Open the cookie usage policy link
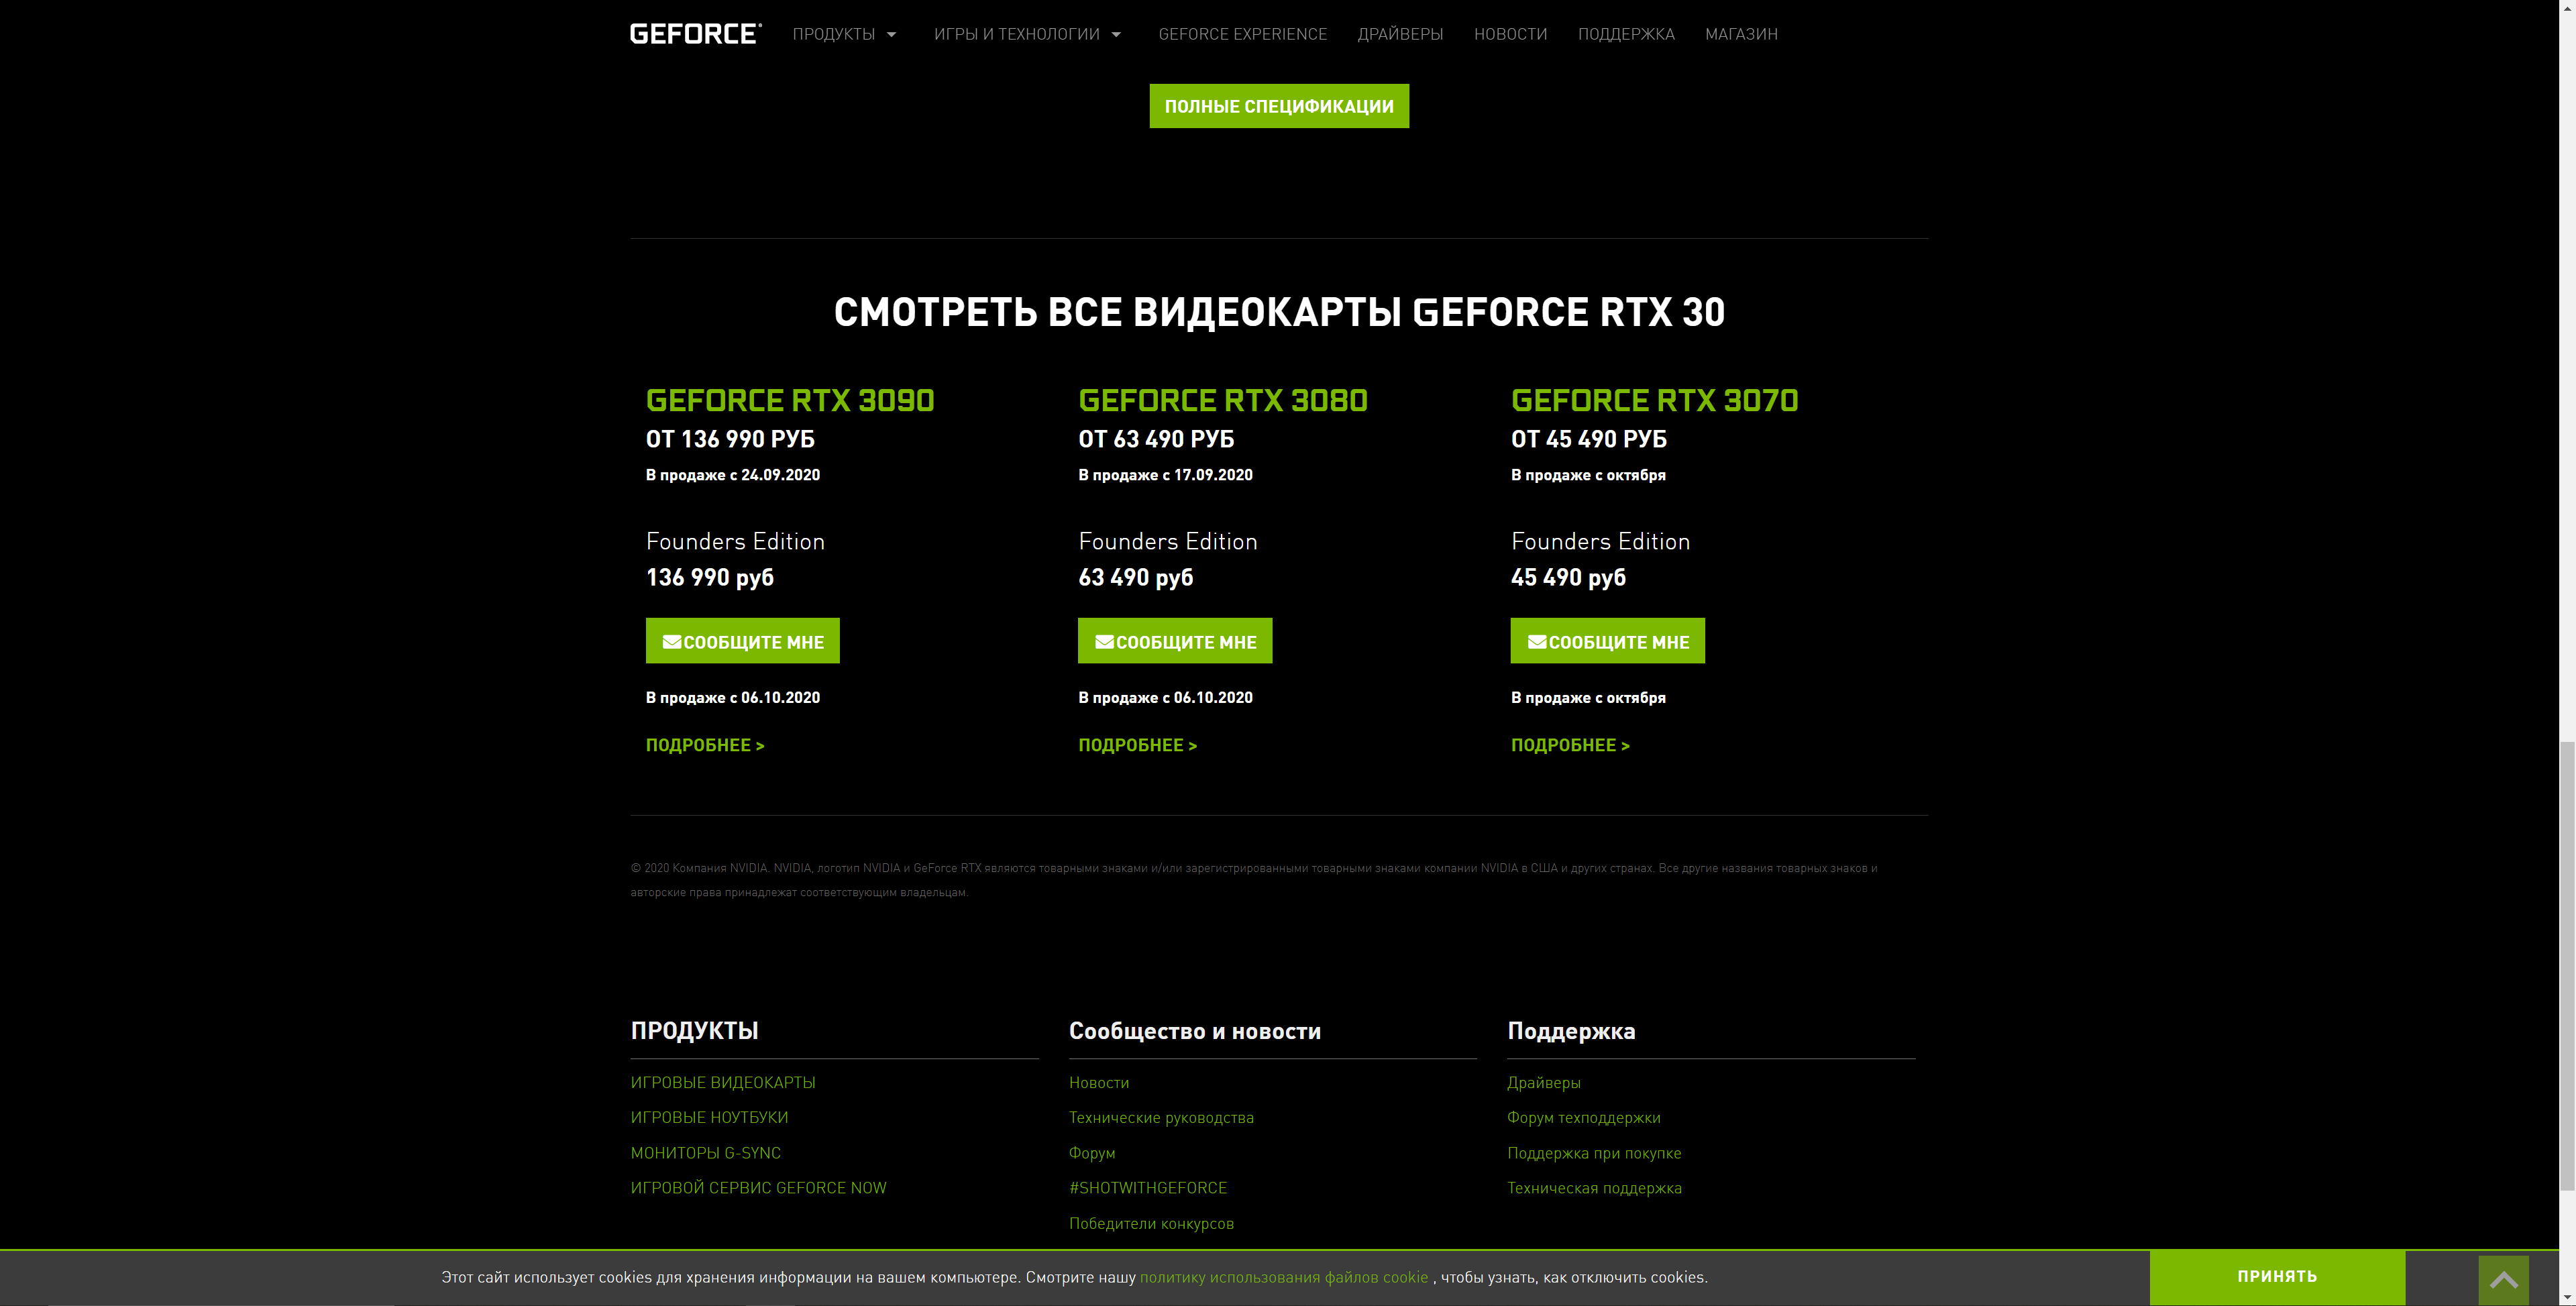This screenshot has width=2576, height=1306. coord(1283,1277)
